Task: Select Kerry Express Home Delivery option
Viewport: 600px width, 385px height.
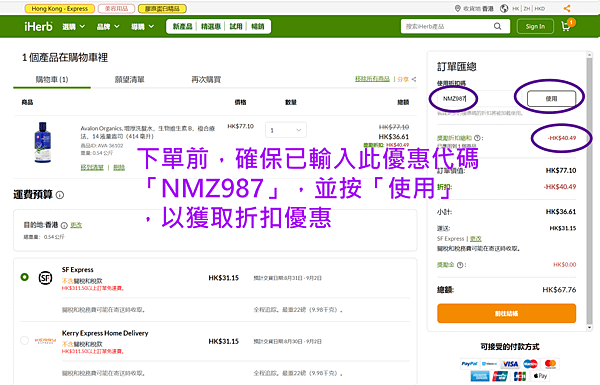Action: click(x=24, y=341)
